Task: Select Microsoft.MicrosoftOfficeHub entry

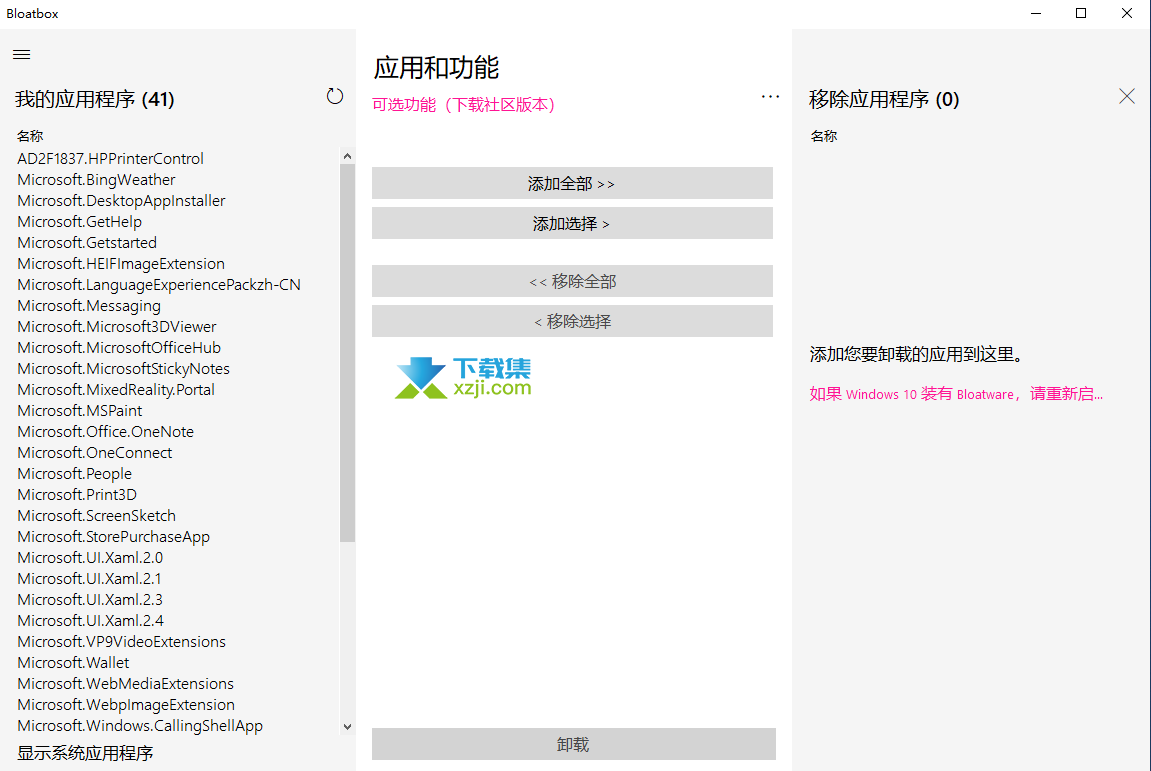Action: [119, 347]
